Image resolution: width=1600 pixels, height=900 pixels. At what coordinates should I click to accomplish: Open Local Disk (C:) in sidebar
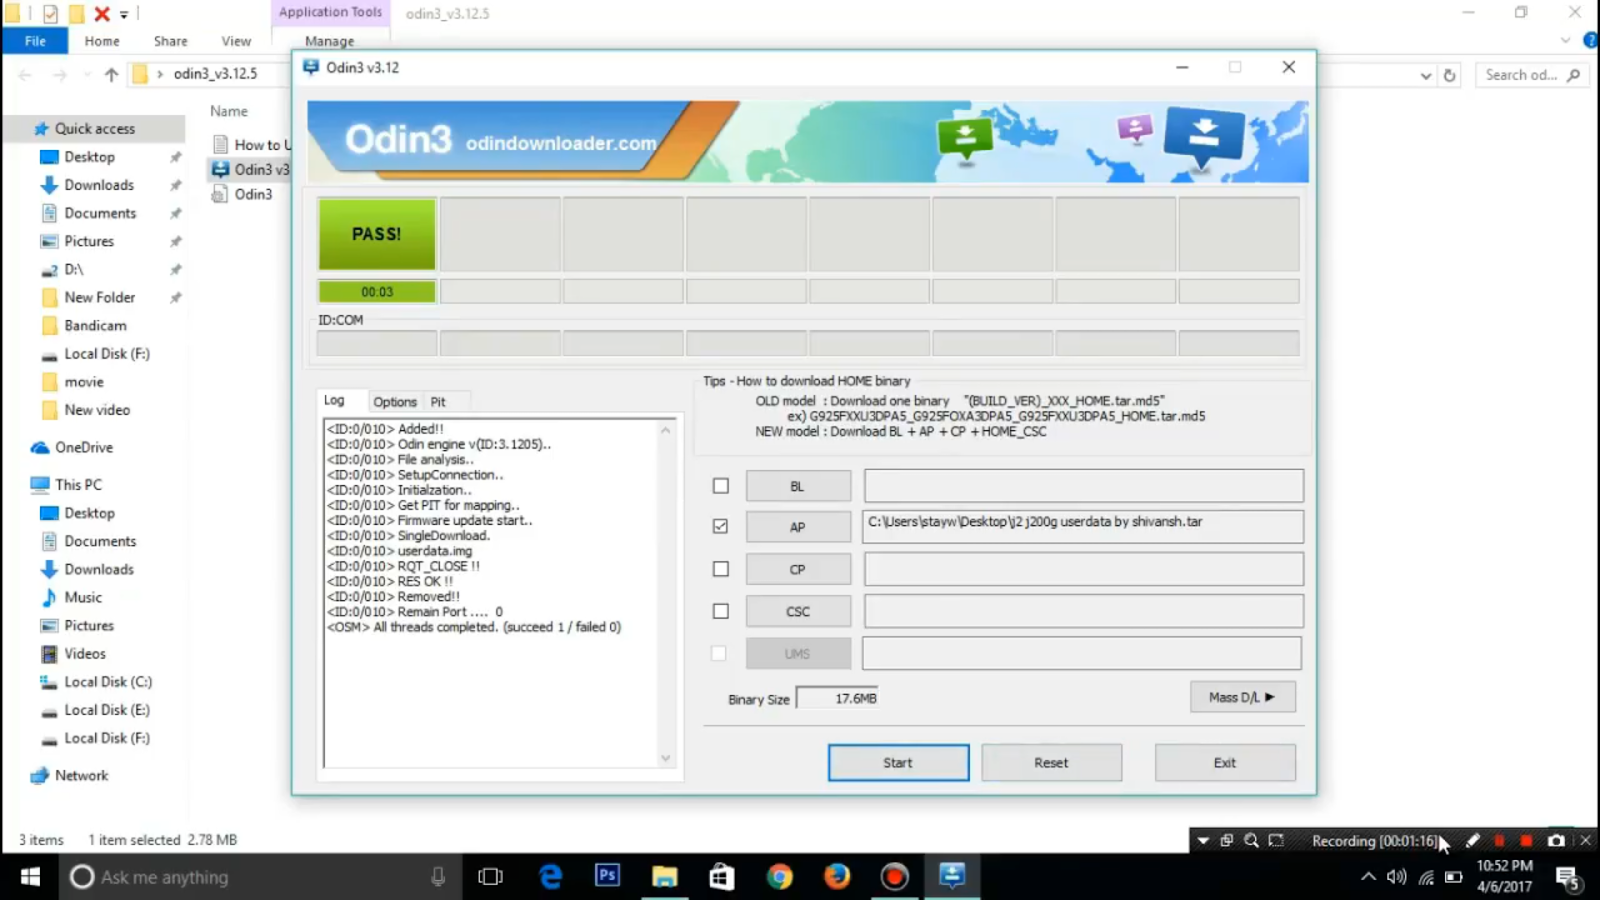[x=108, y=682]
